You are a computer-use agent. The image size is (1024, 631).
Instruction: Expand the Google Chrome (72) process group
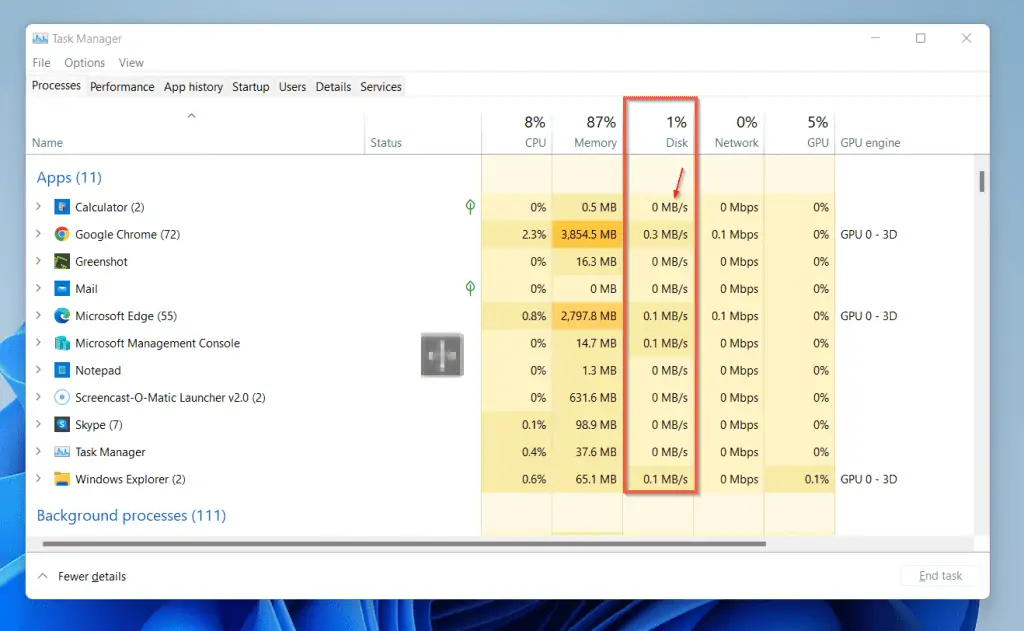39,234
